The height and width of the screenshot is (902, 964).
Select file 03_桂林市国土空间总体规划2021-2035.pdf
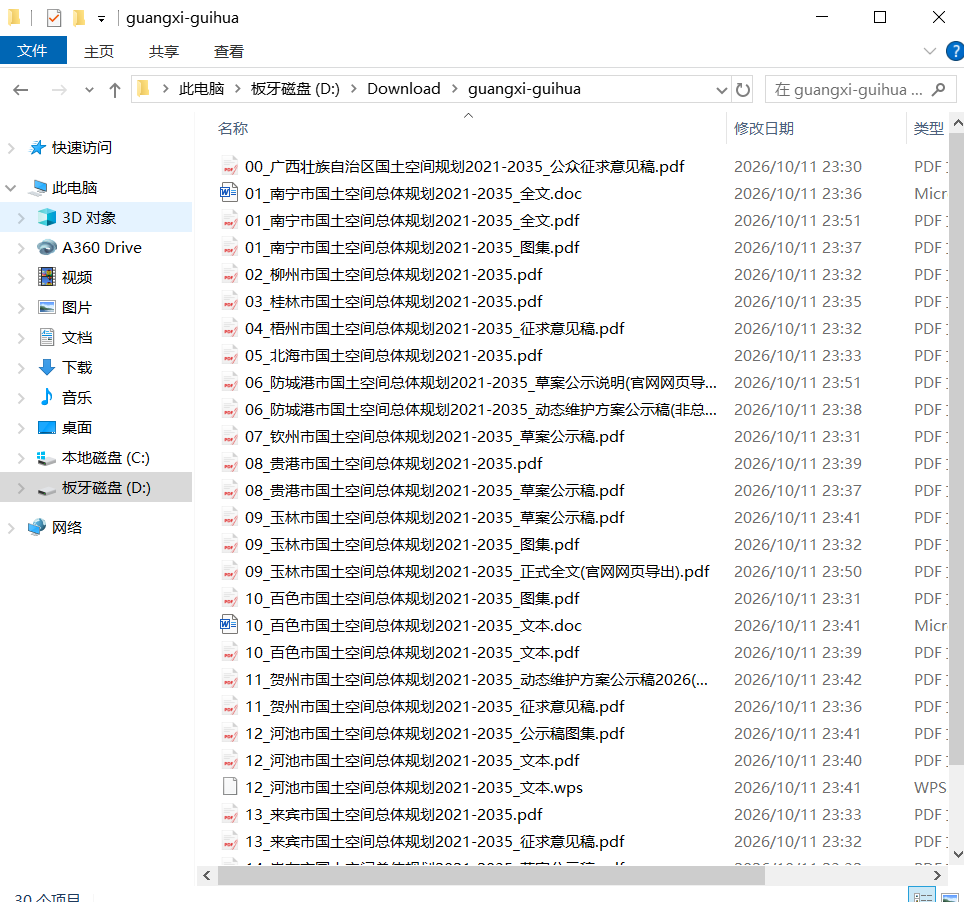(x=393, y=301)
